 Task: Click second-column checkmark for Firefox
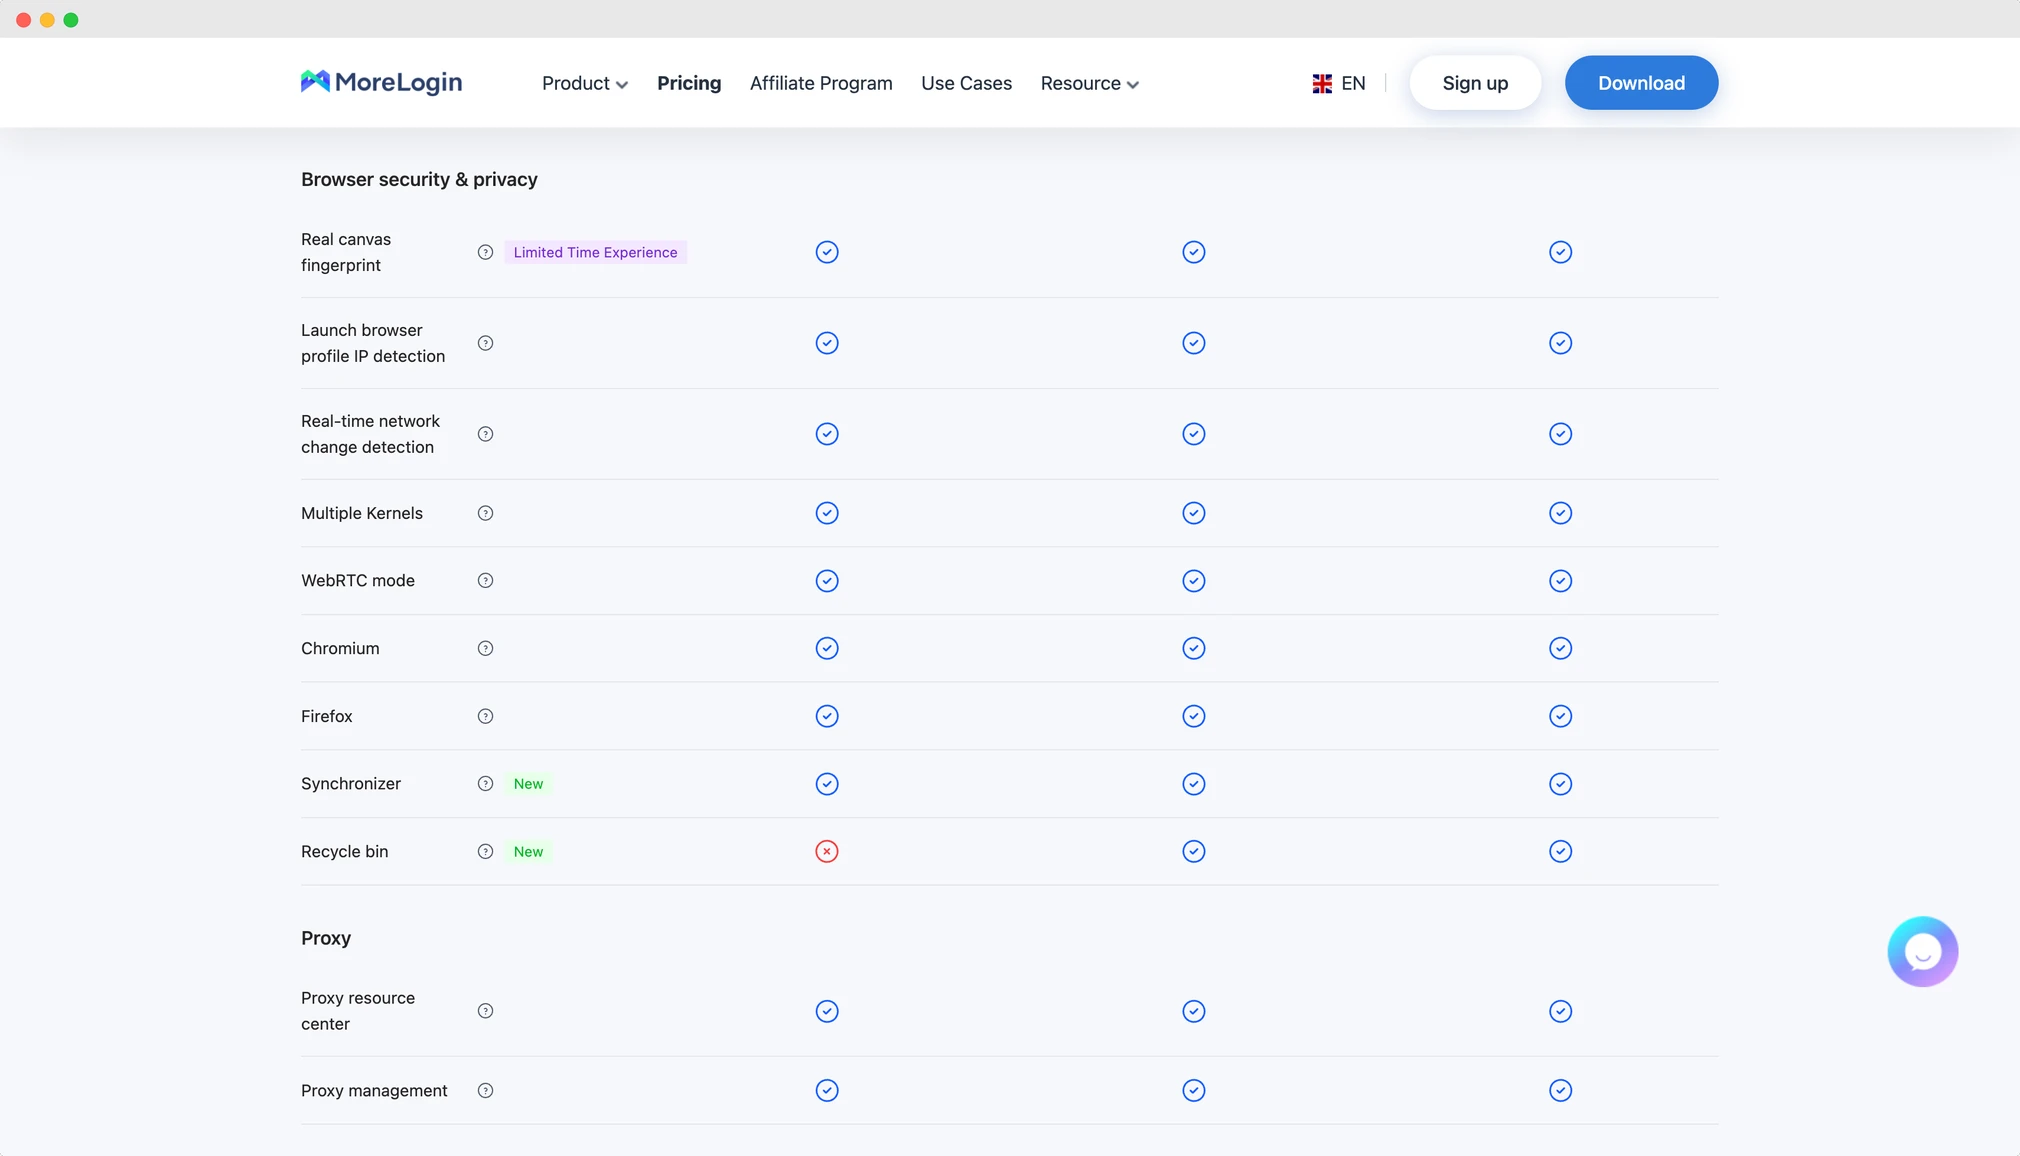point(1193,716)
